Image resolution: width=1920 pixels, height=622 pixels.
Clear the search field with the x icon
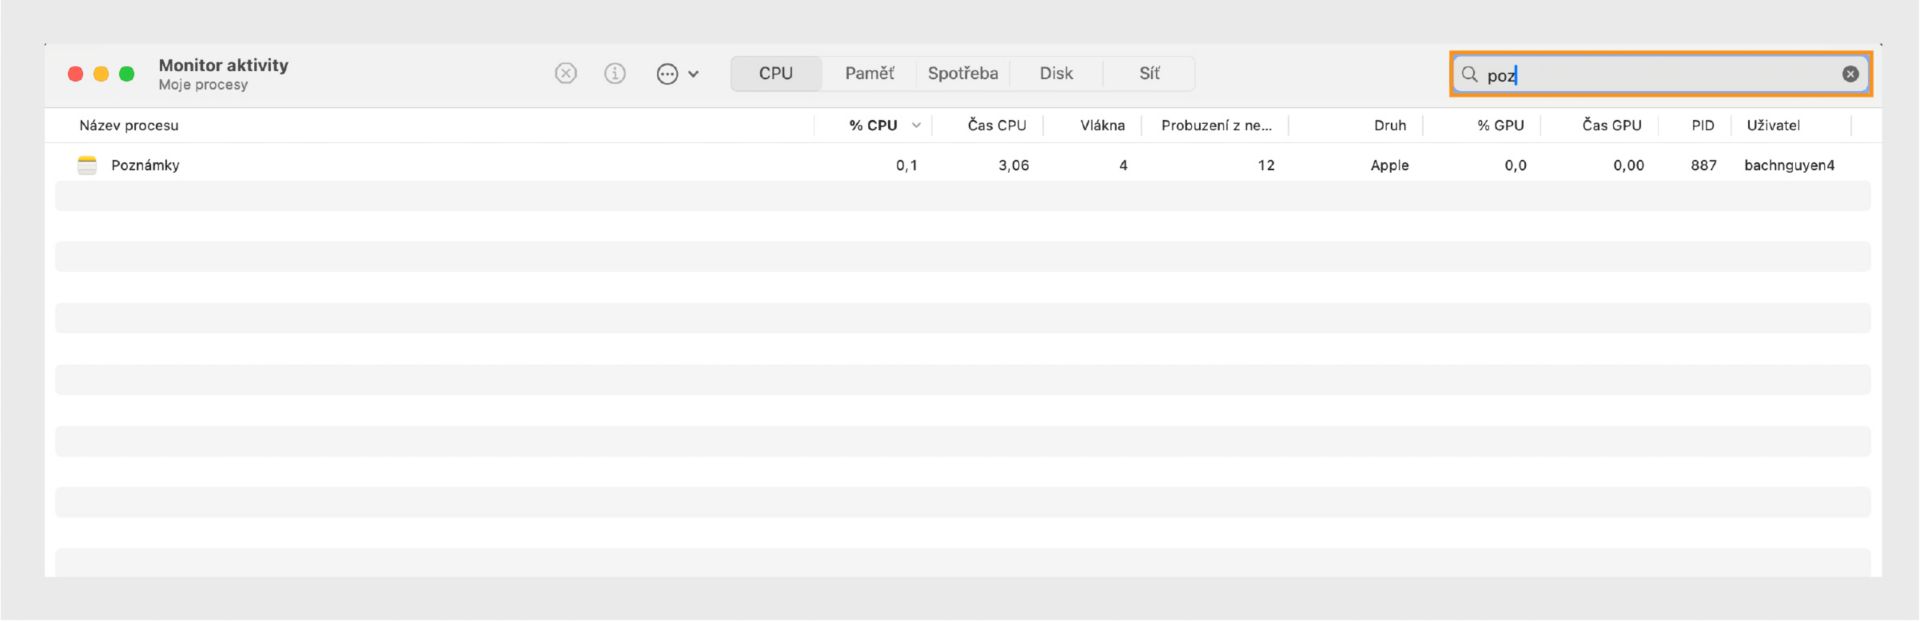pos(1850,74)
